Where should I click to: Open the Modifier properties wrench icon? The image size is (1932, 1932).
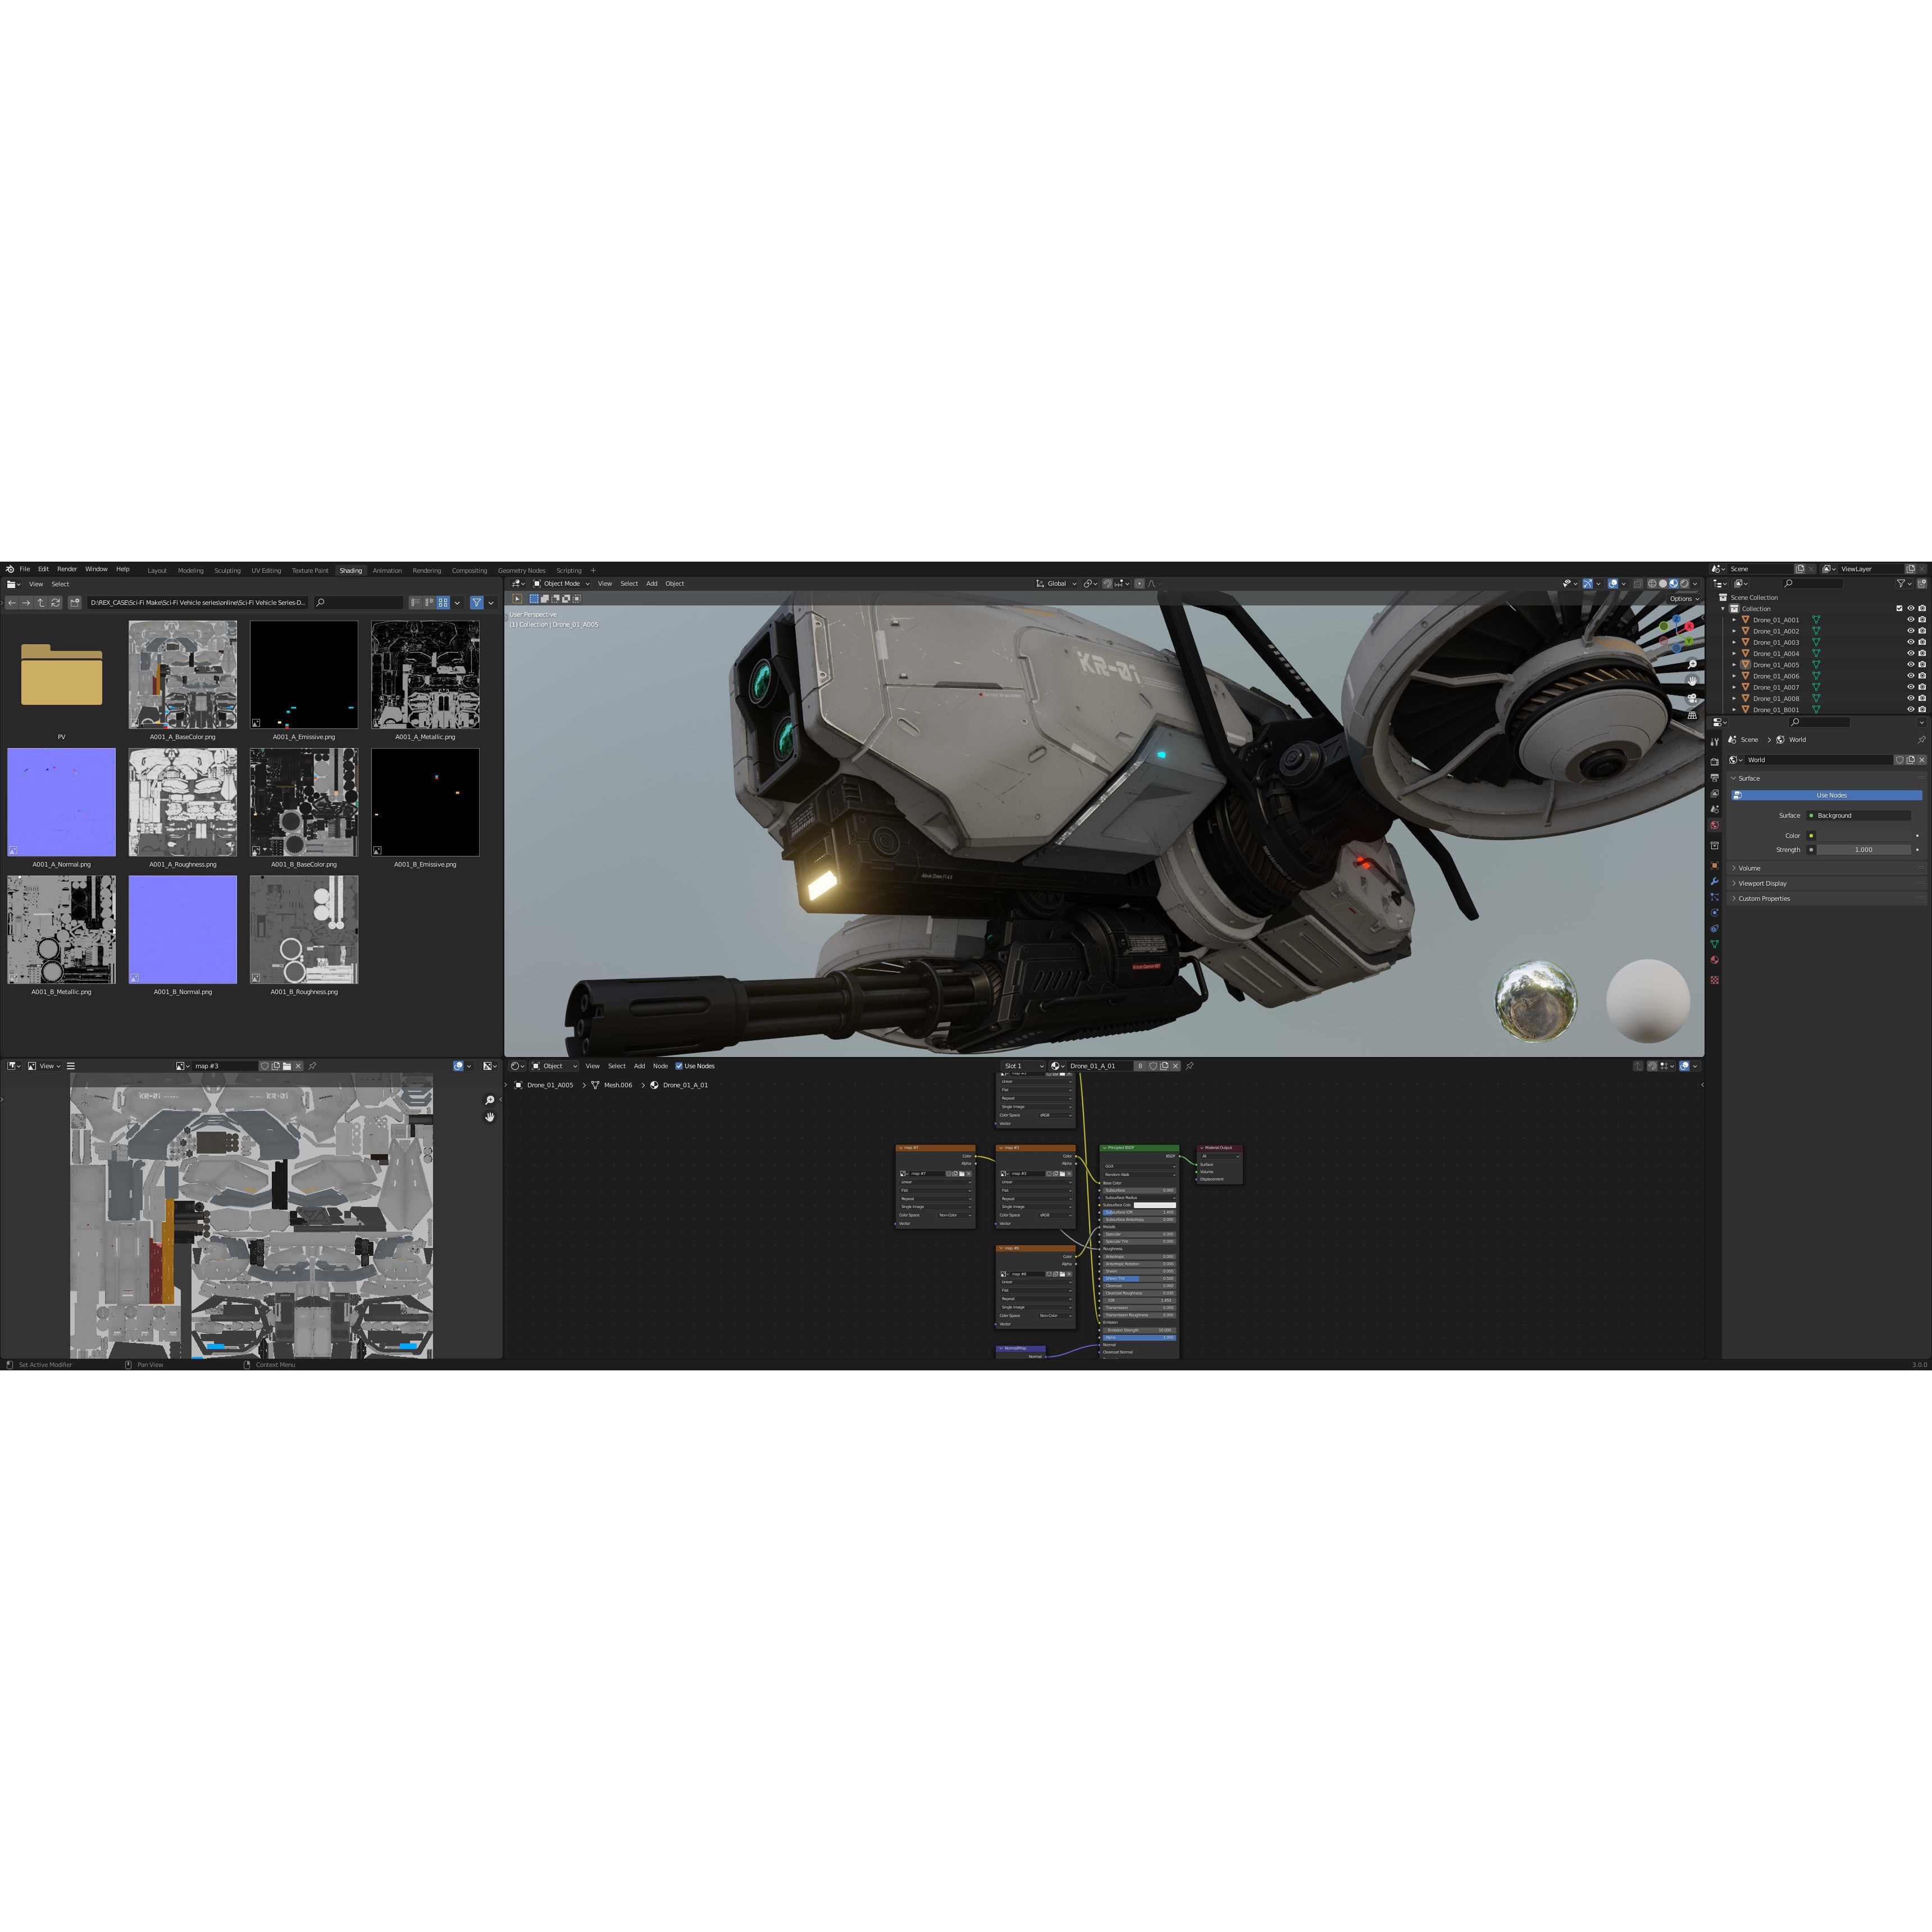click(x=1715, y=881)
